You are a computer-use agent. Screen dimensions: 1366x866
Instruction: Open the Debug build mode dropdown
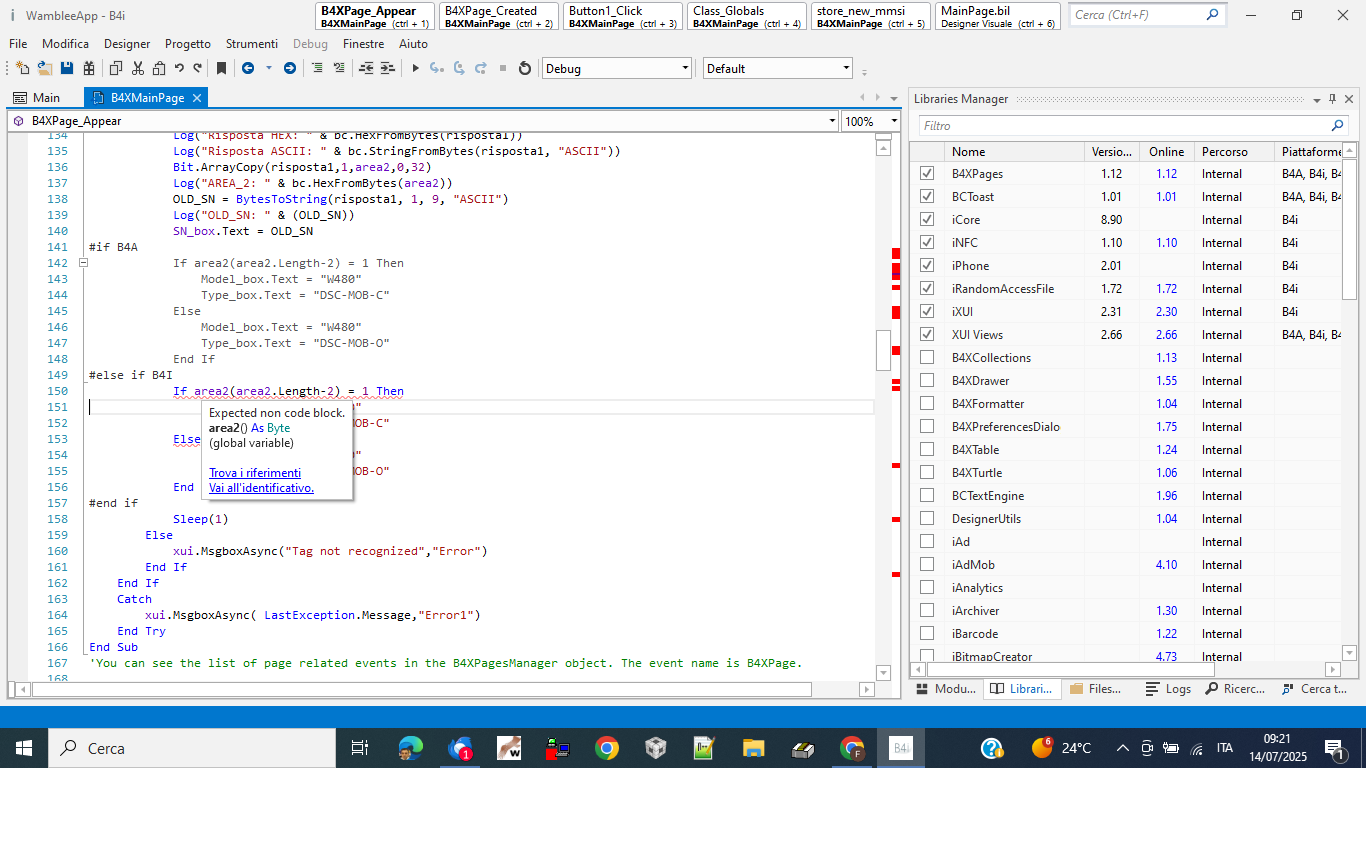[685, 68]
